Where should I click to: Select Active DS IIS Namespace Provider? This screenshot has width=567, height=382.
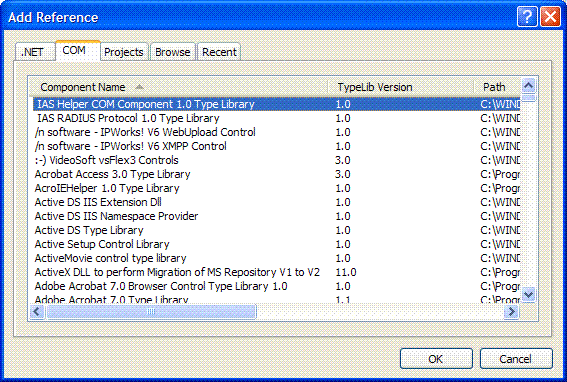click(276, 216)
